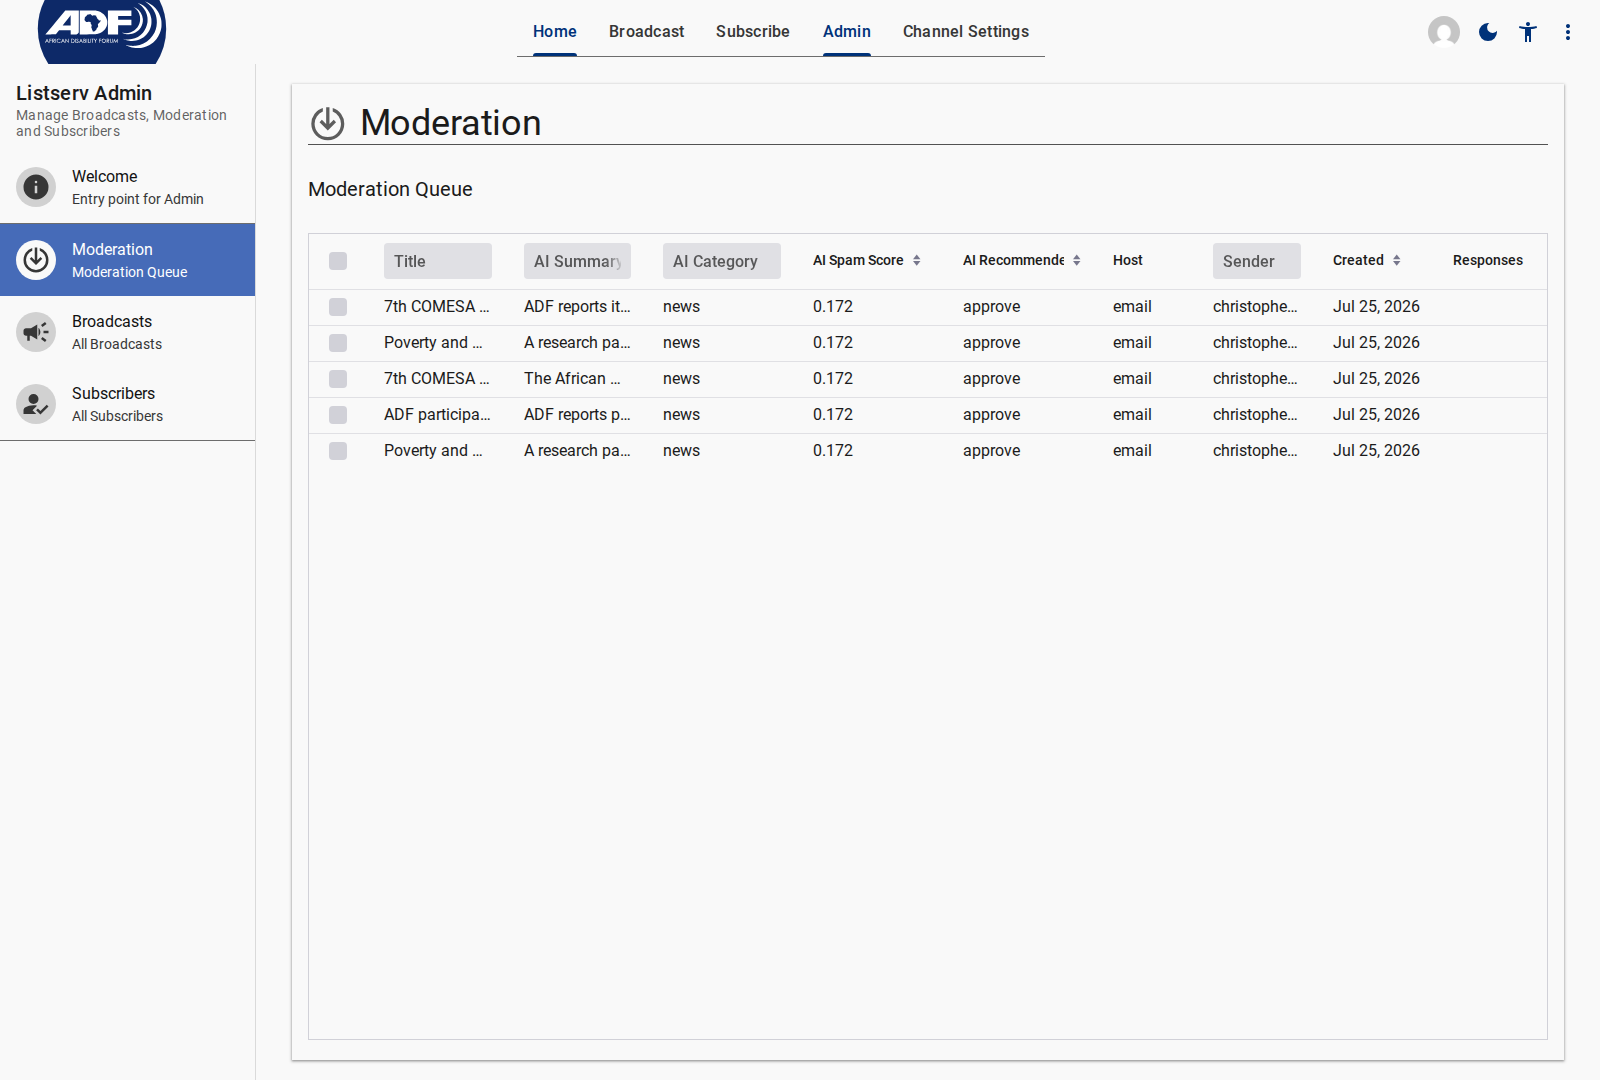Click the Host column header
This screenshot has height=1080, width=1600.
[x=1128, y=260]
